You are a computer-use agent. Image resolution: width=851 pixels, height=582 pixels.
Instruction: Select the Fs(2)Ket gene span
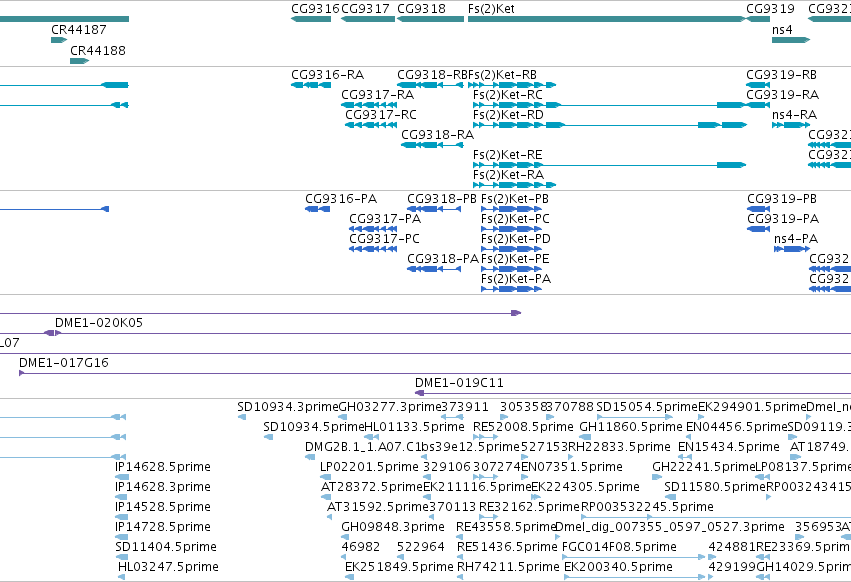coord(607,19)
